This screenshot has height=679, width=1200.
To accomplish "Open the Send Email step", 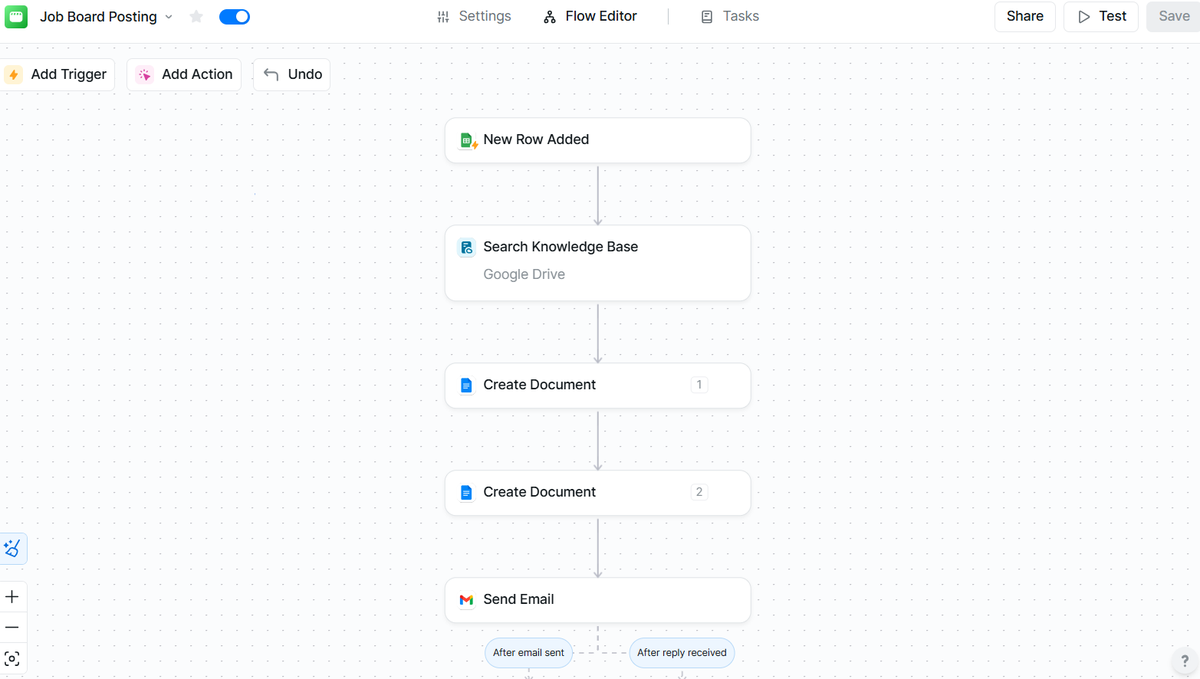I will [x=598, y=600].
